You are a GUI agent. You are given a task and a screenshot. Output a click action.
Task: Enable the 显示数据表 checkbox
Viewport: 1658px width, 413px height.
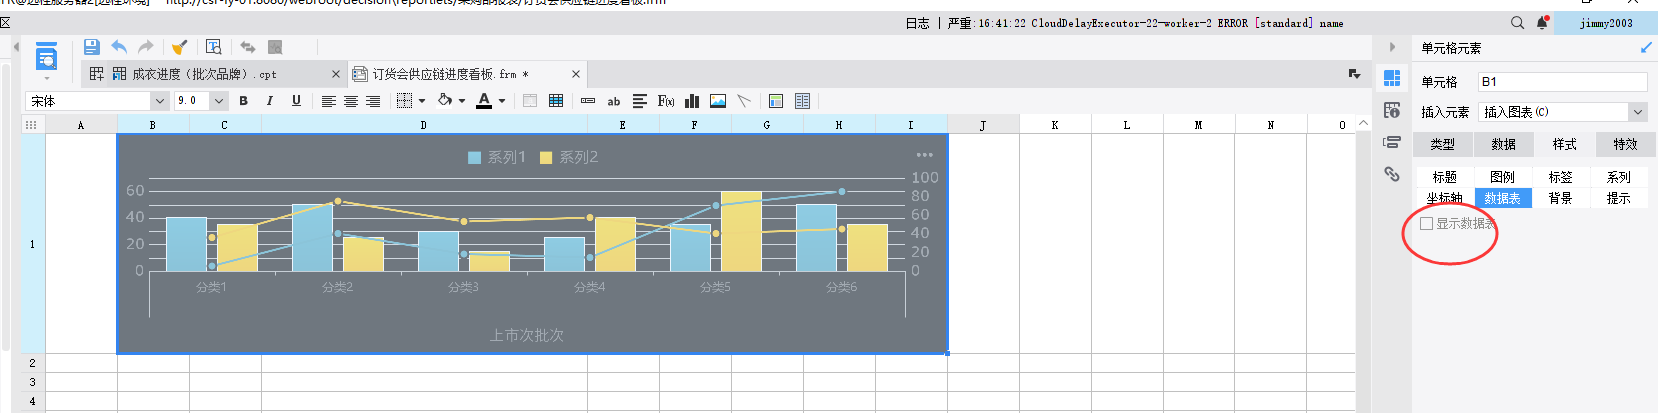(x=1427, y=224)
